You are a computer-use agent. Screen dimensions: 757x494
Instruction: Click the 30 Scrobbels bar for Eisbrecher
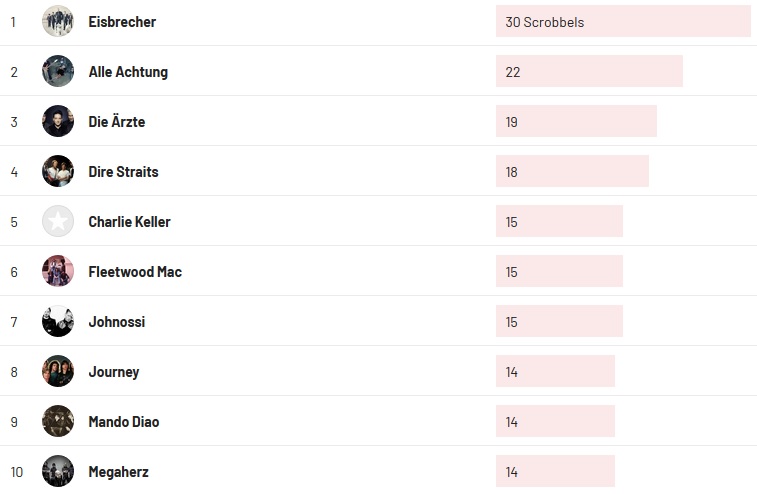(622, 22)
